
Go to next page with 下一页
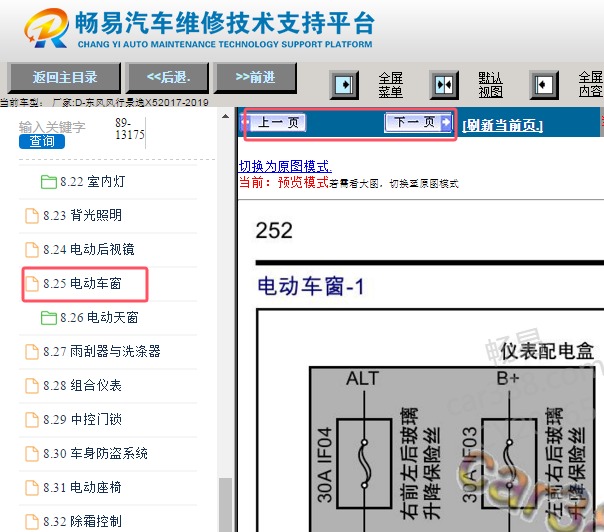pyautogui.click(x=418, y=123)
